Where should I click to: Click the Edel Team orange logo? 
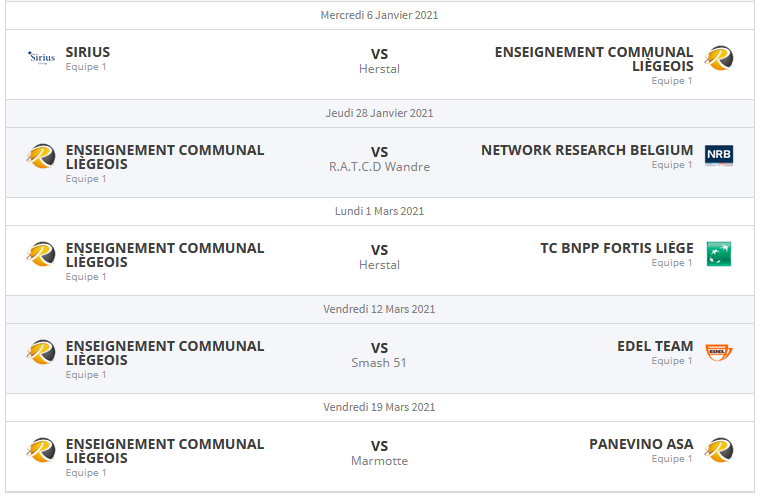[x=719, y=352]
